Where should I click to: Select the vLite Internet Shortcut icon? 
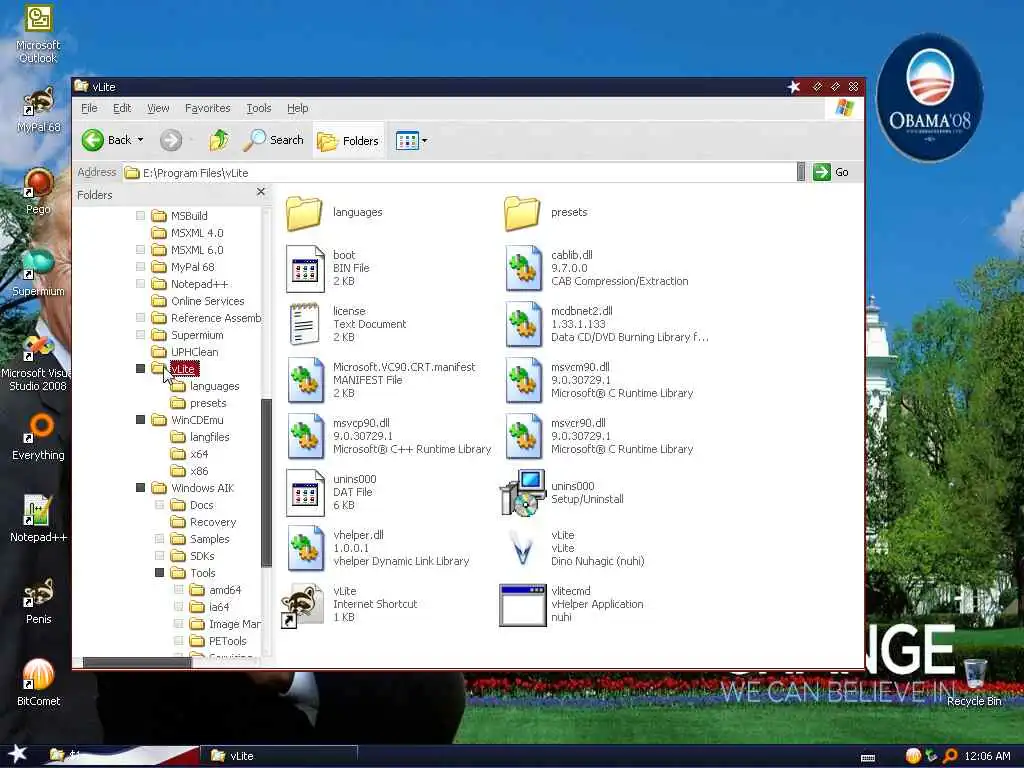(302, 605)
